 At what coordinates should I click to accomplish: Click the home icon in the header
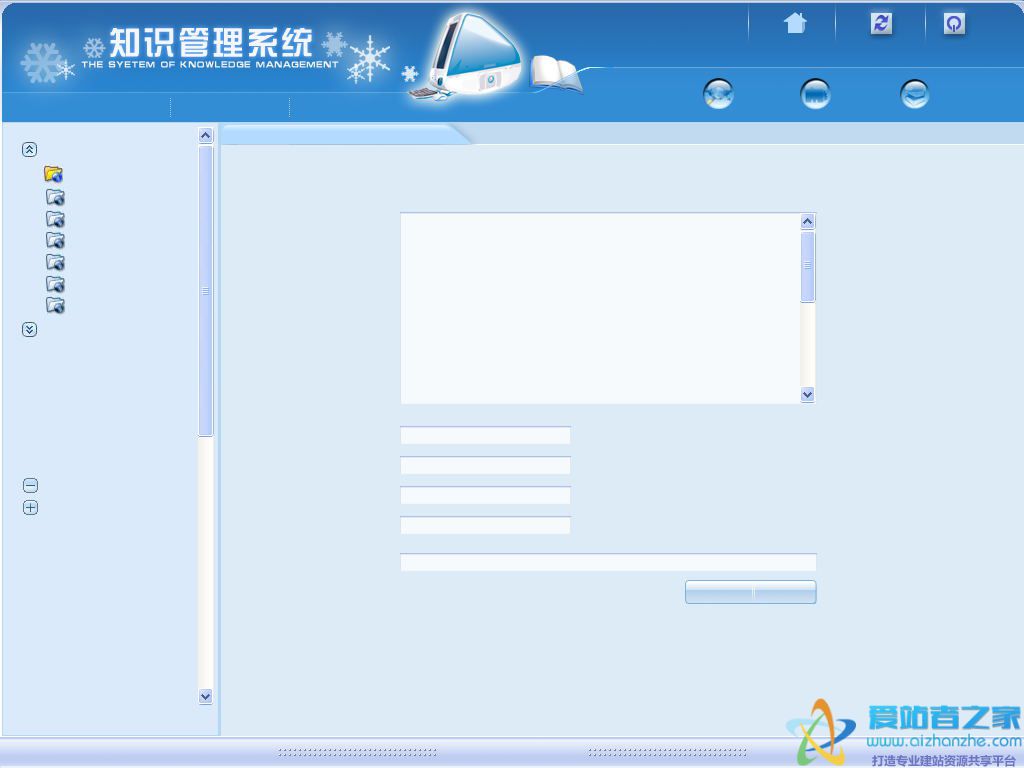click(795, 24)
